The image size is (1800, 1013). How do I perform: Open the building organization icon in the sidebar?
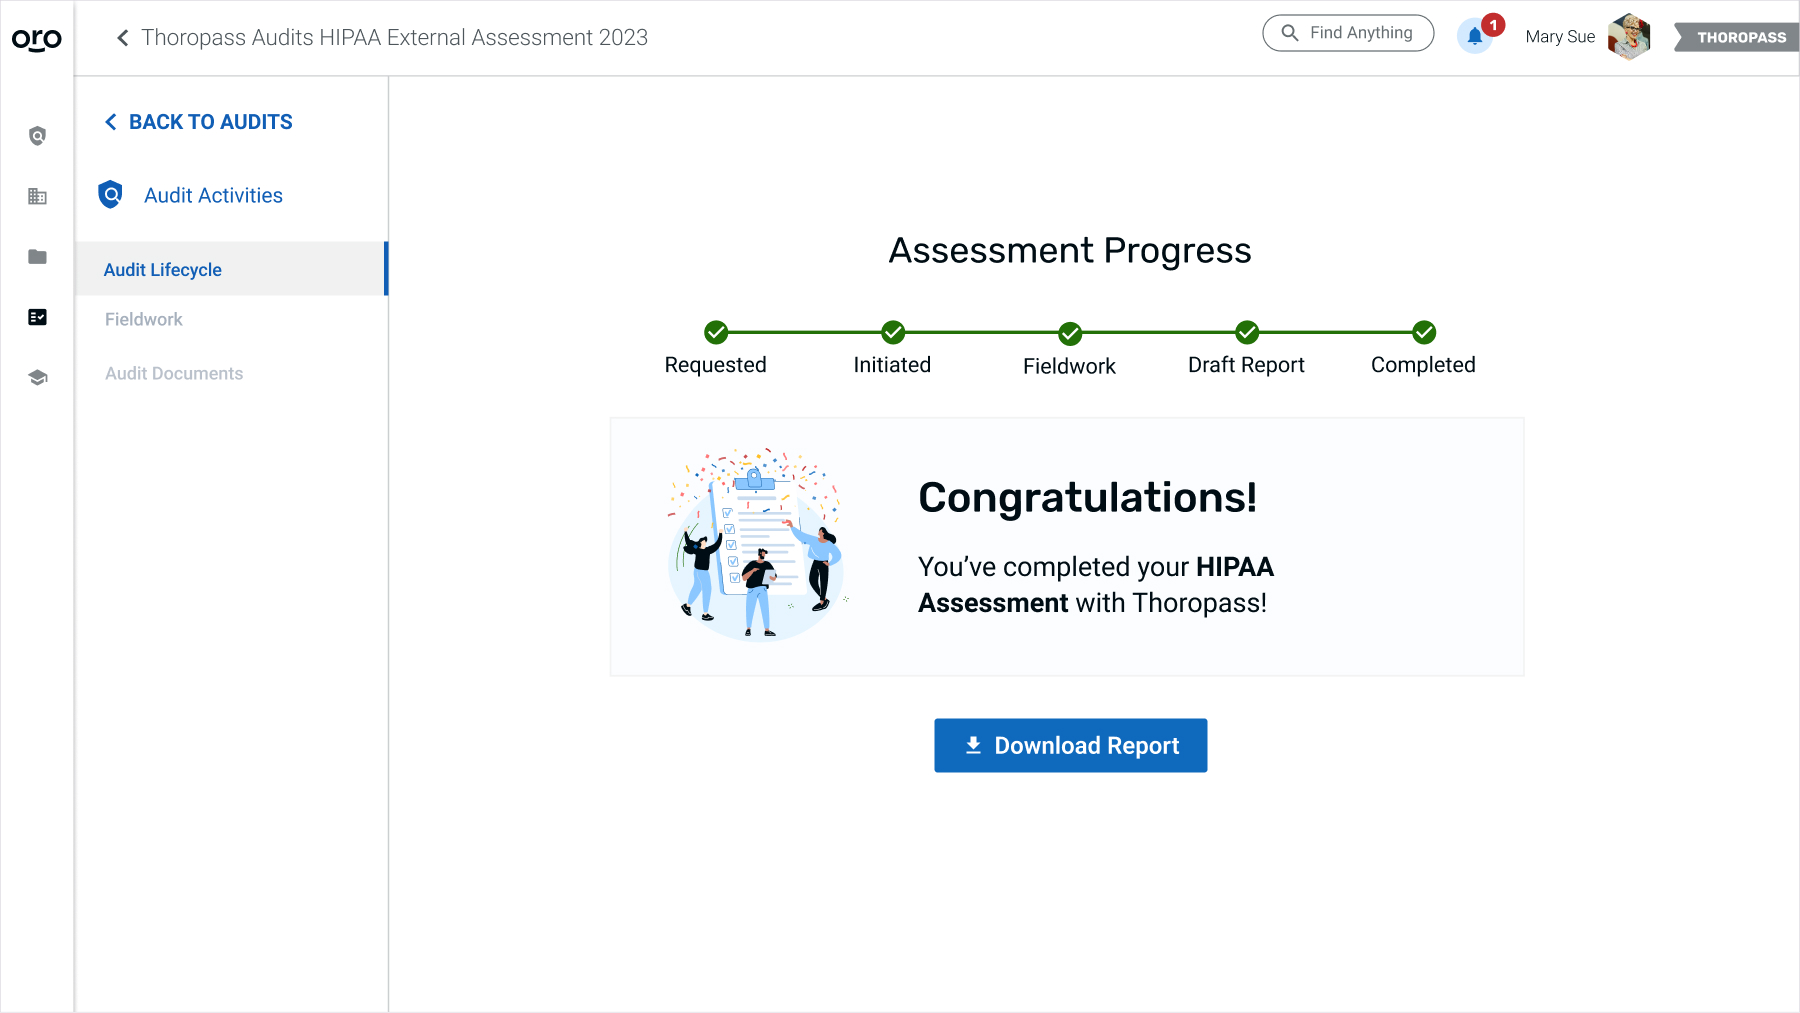point(36,197)
